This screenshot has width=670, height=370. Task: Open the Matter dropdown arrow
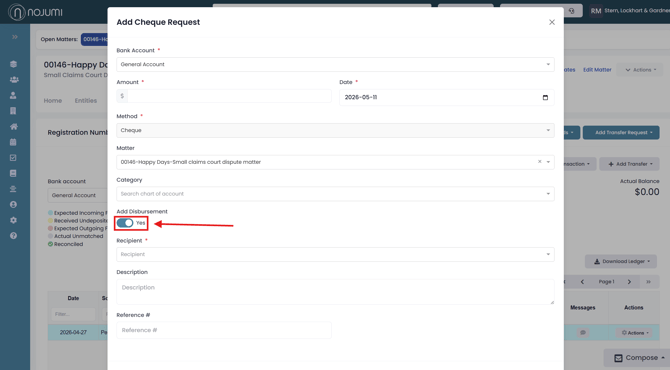point(548,162)
